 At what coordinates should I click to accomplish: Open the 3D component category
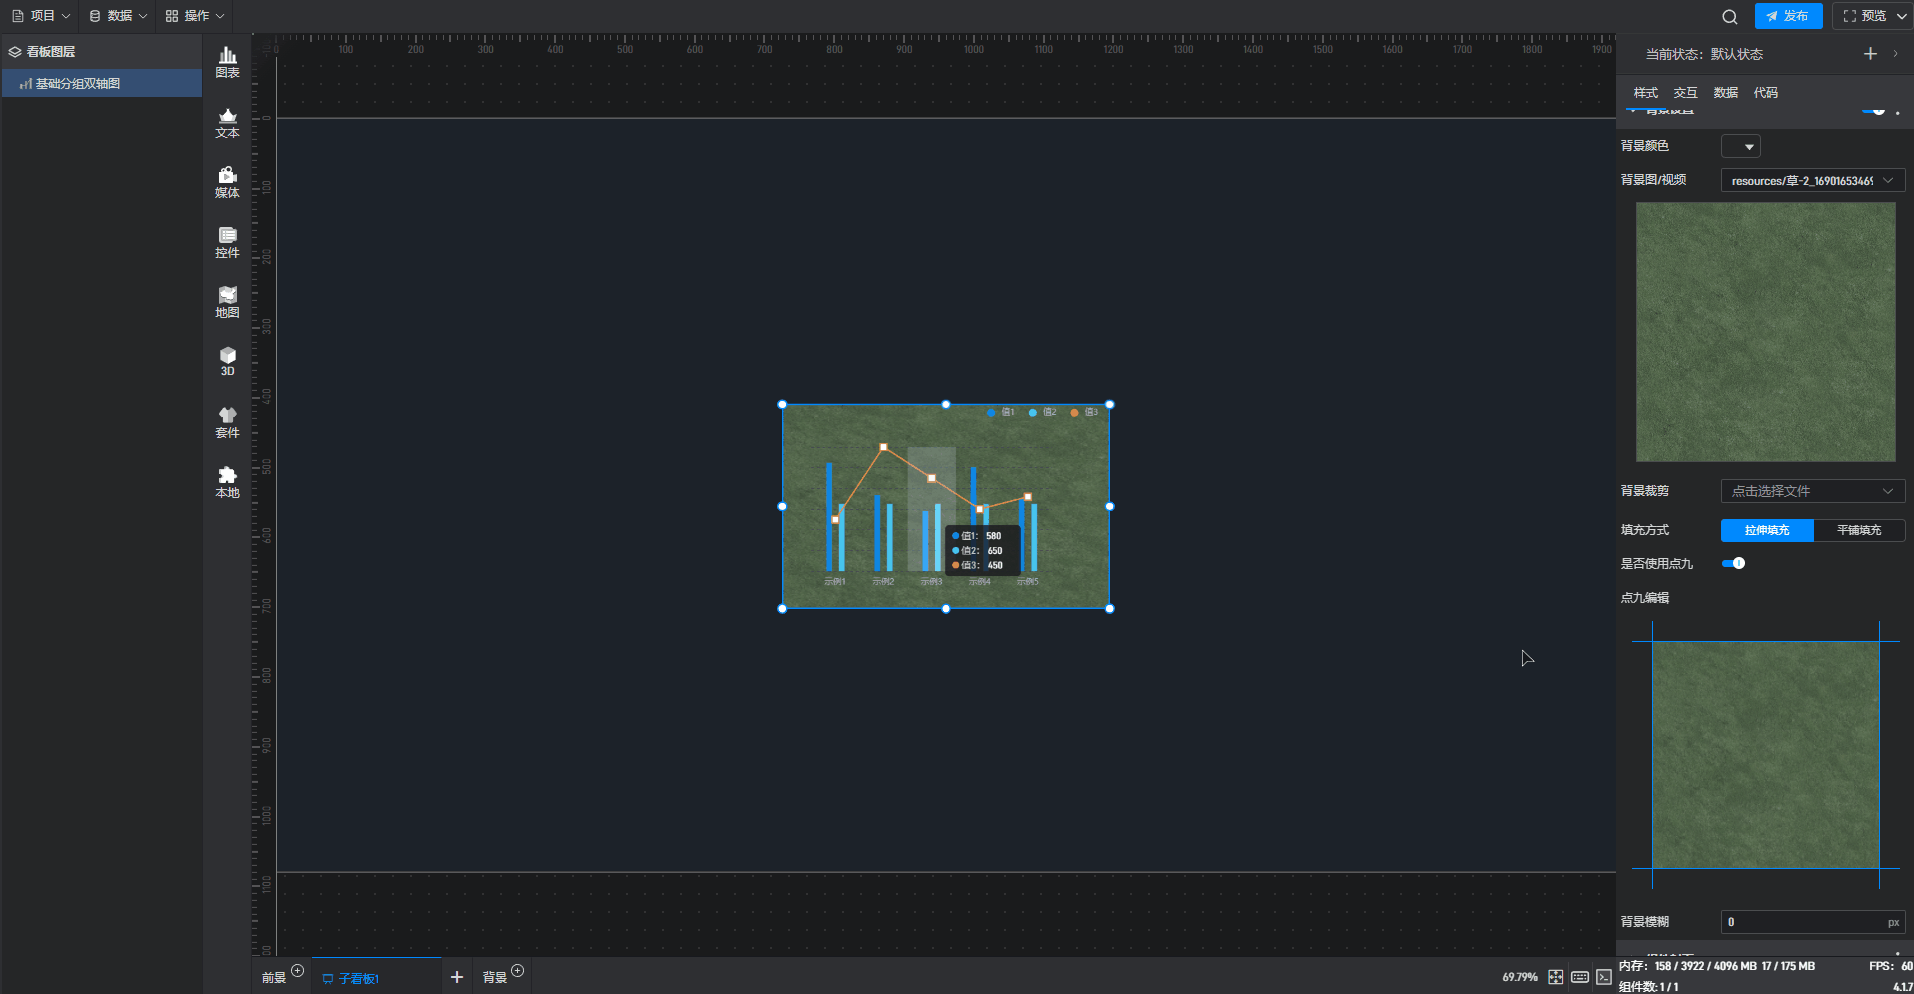tap(227, 361)
